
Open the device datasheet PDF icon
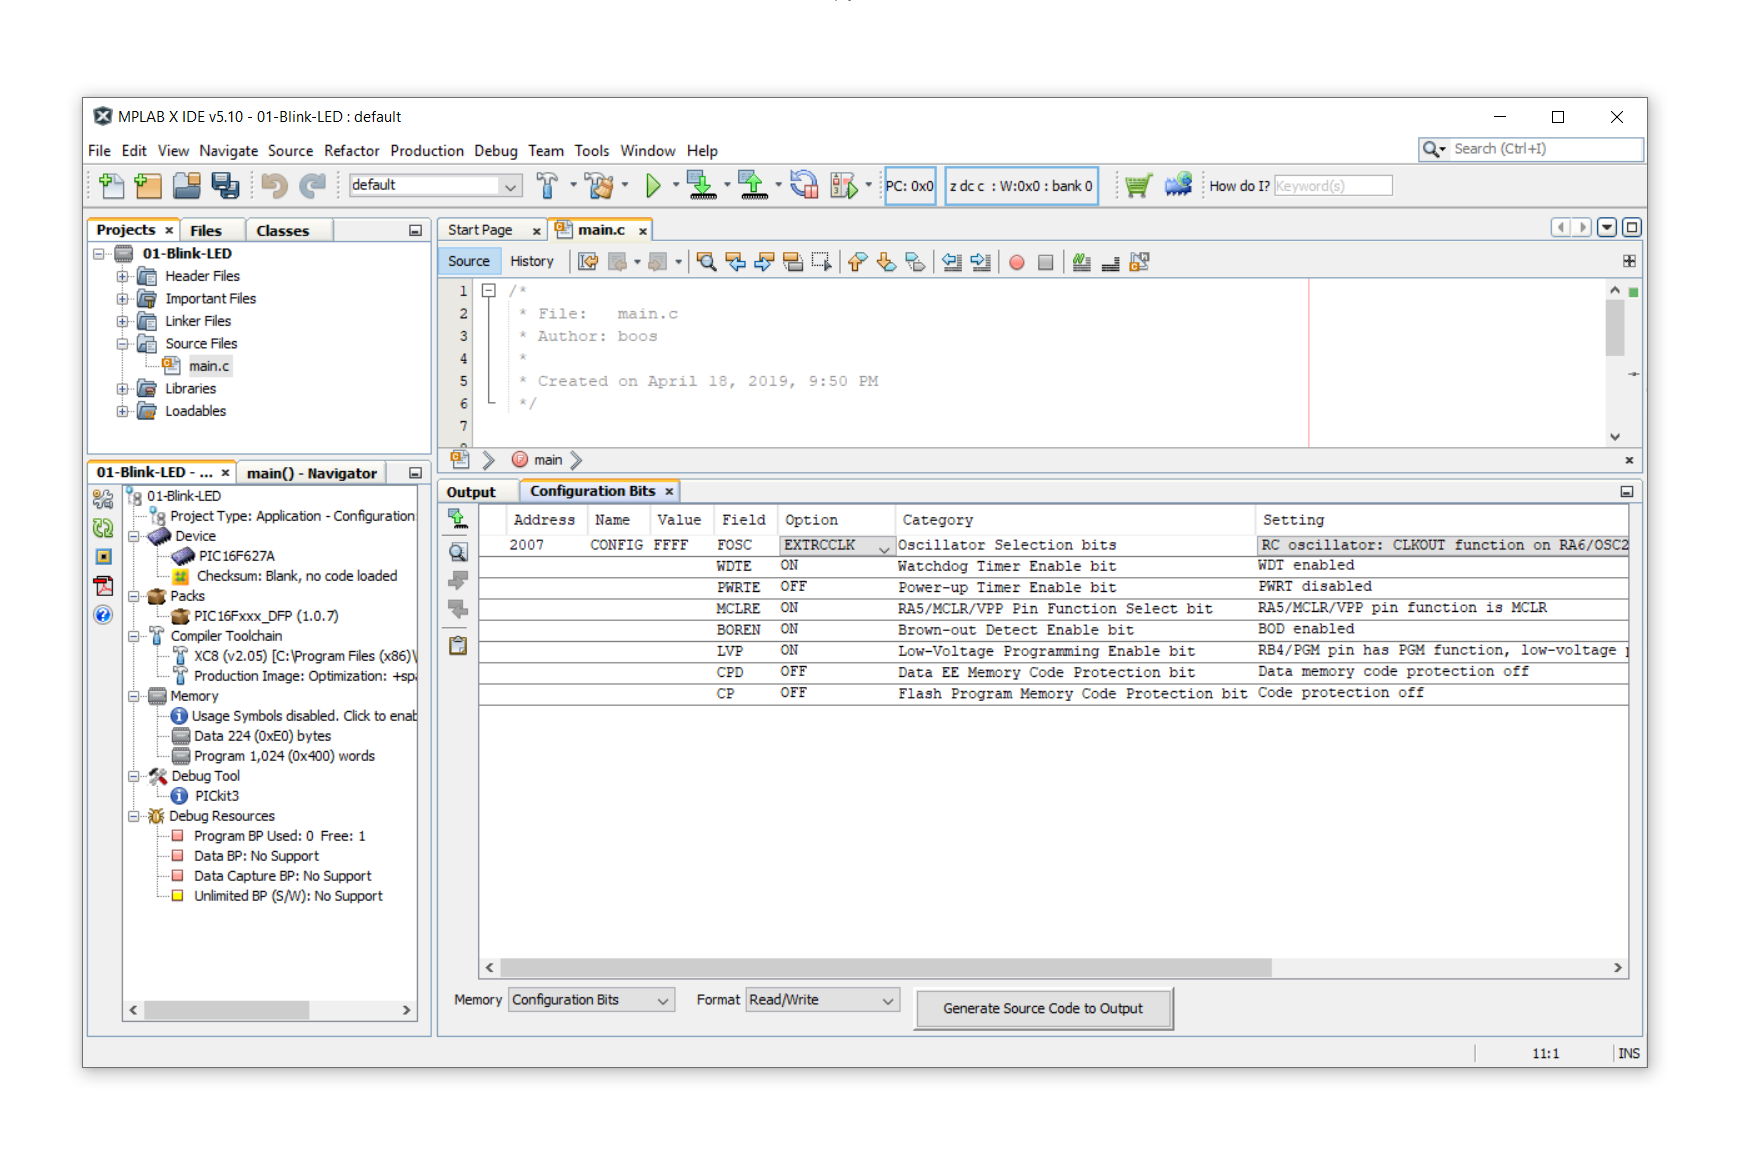point(103,586)
